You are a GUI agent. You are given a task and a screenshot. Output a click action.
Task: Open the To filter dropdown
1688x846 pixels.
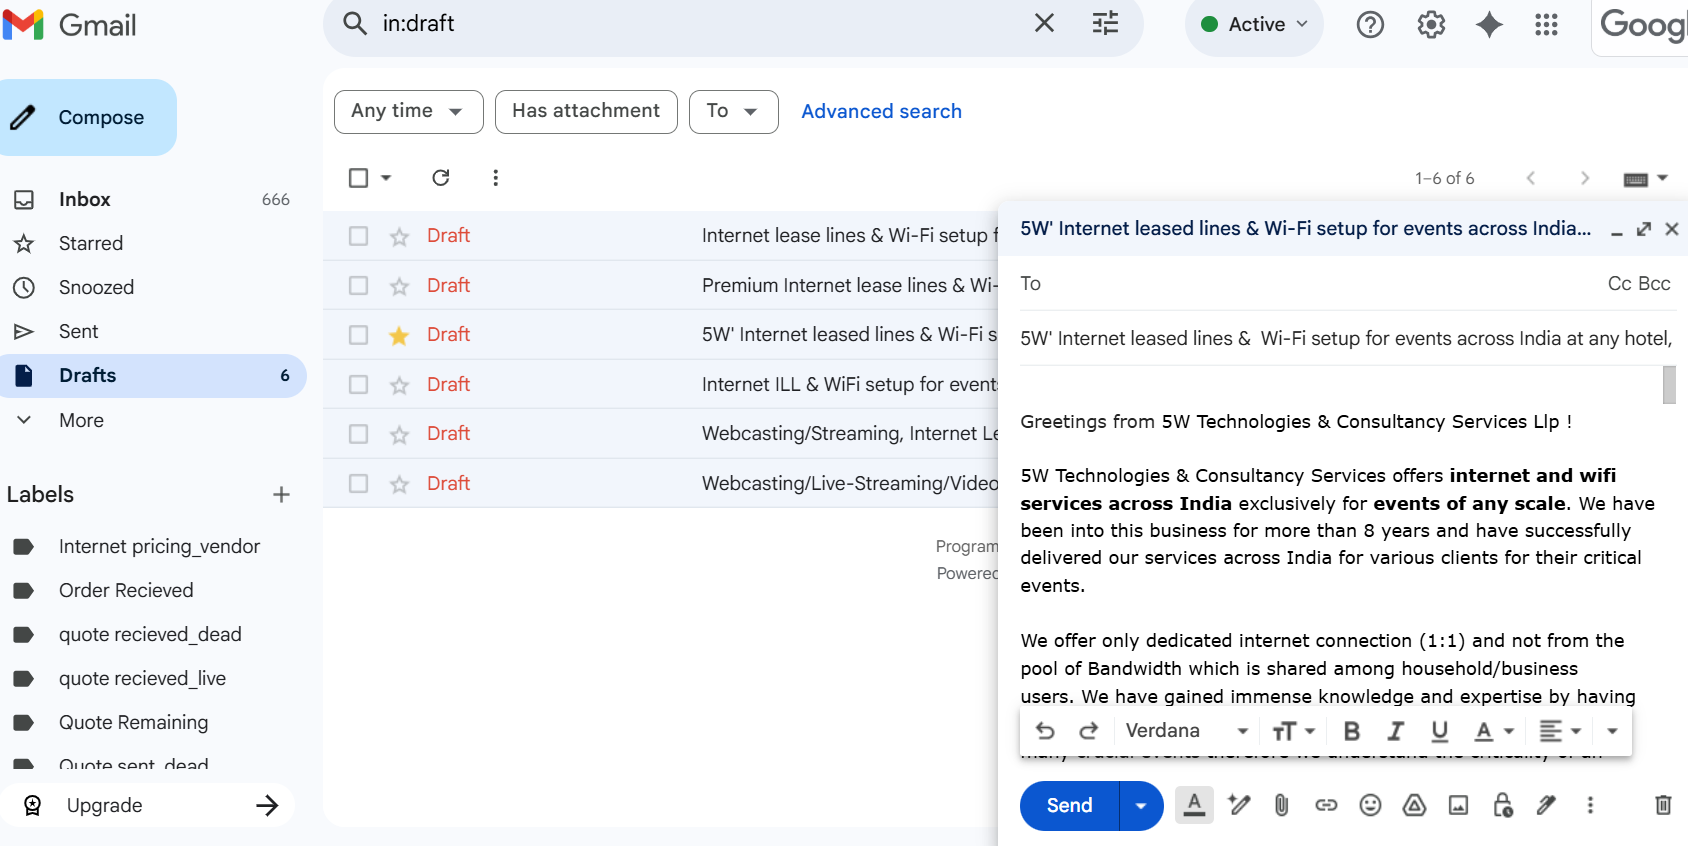(733, 111)
